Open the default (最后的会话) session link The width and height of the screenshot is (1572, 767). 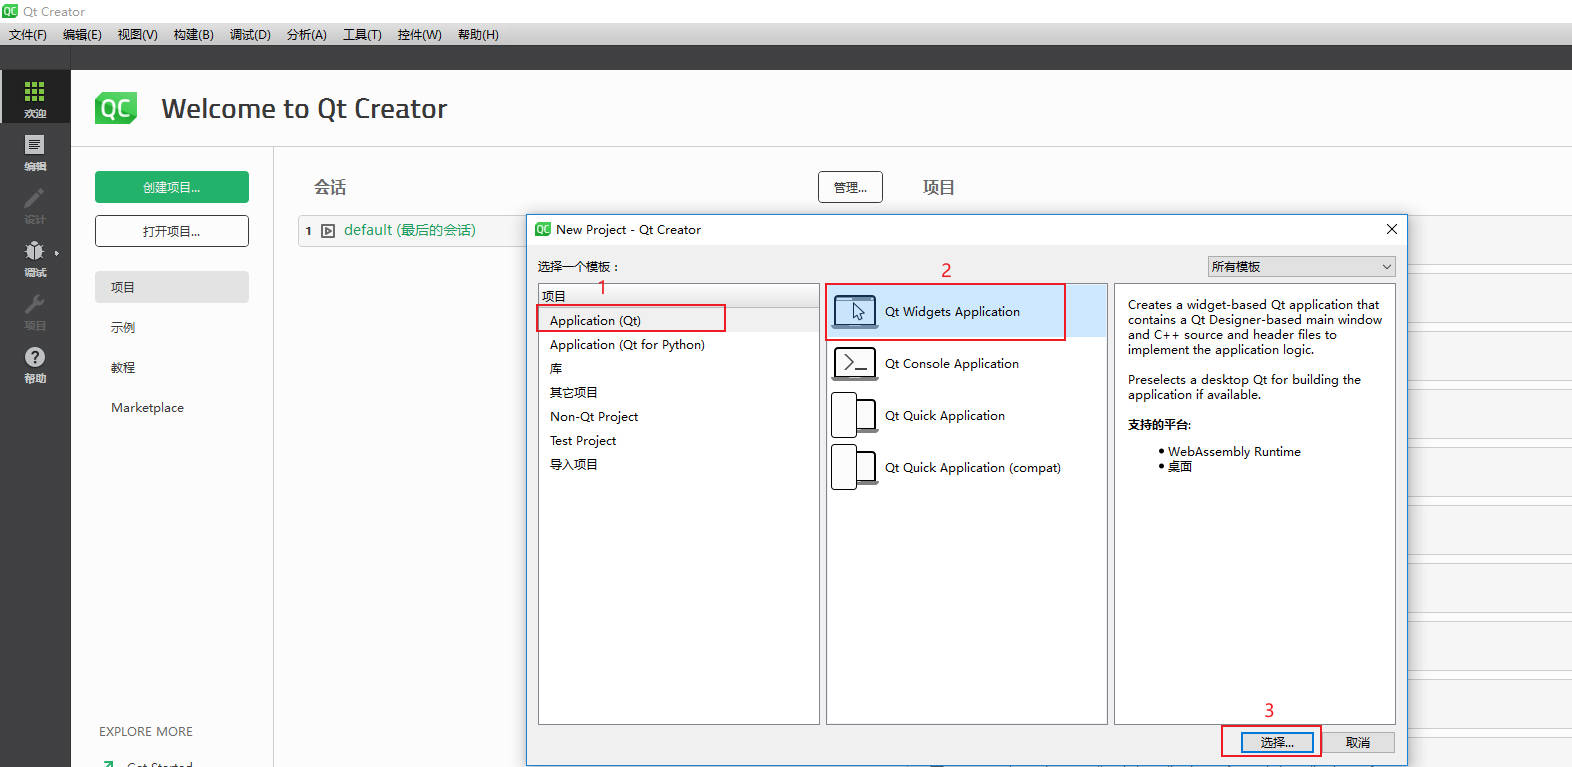point(410,230)
